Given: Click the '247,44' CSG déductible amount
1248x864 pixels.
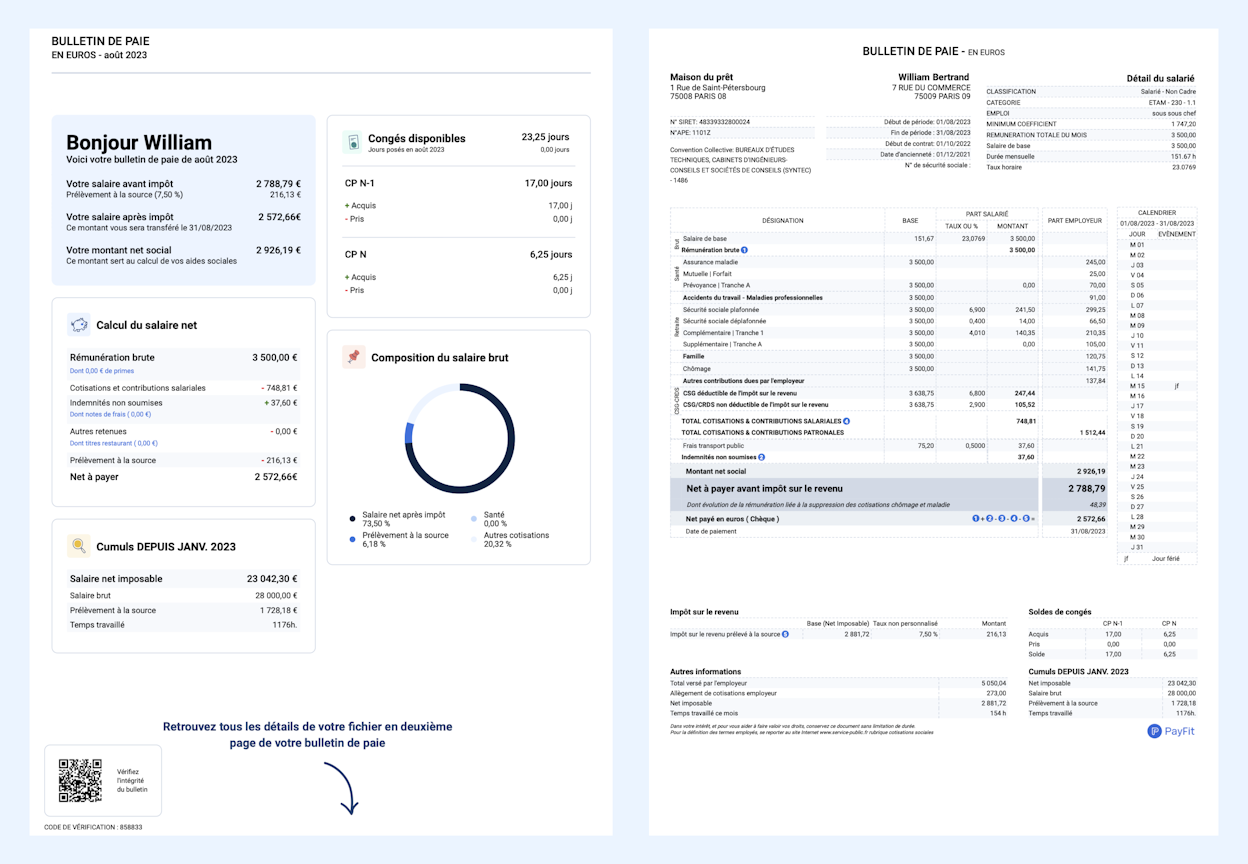Looking at the screenshot, I should coord(1025,393).
